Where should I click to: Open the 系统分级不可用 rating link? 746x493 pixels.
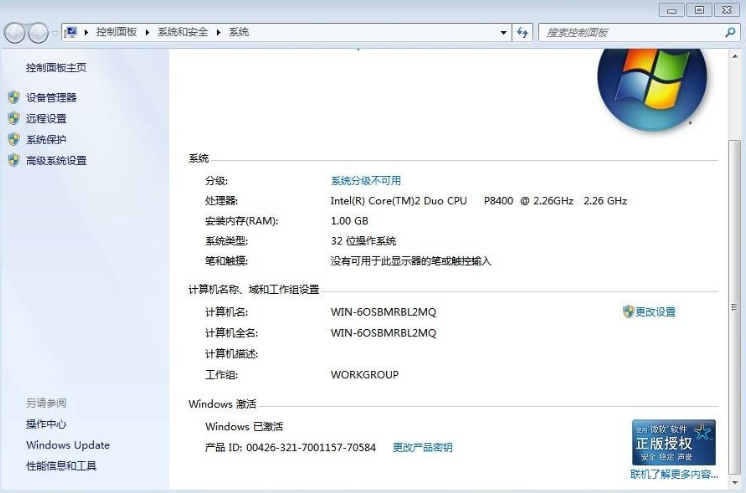[x=365, y=181]
